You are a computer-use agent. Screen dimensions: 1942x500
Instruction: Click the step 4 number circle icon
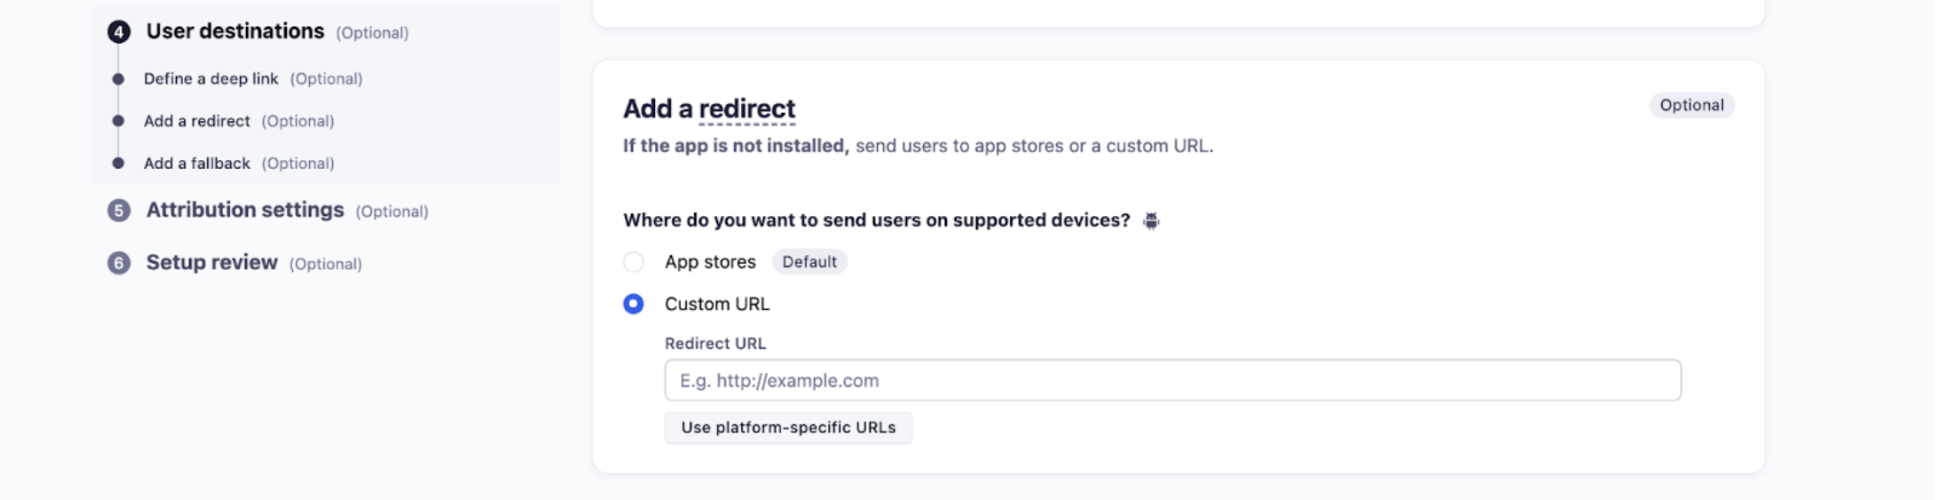click(x=119, y=32)
